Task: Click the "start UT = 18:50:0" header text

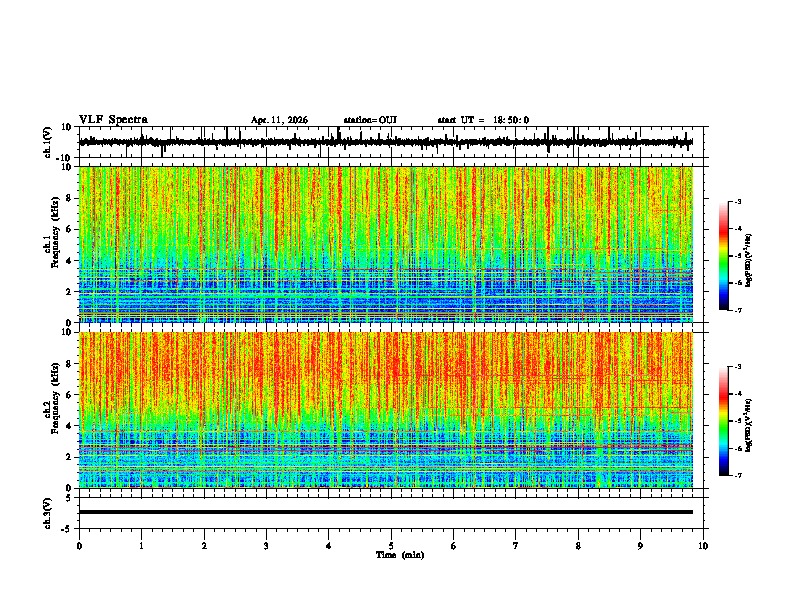Action: click(x=483, y=120)
